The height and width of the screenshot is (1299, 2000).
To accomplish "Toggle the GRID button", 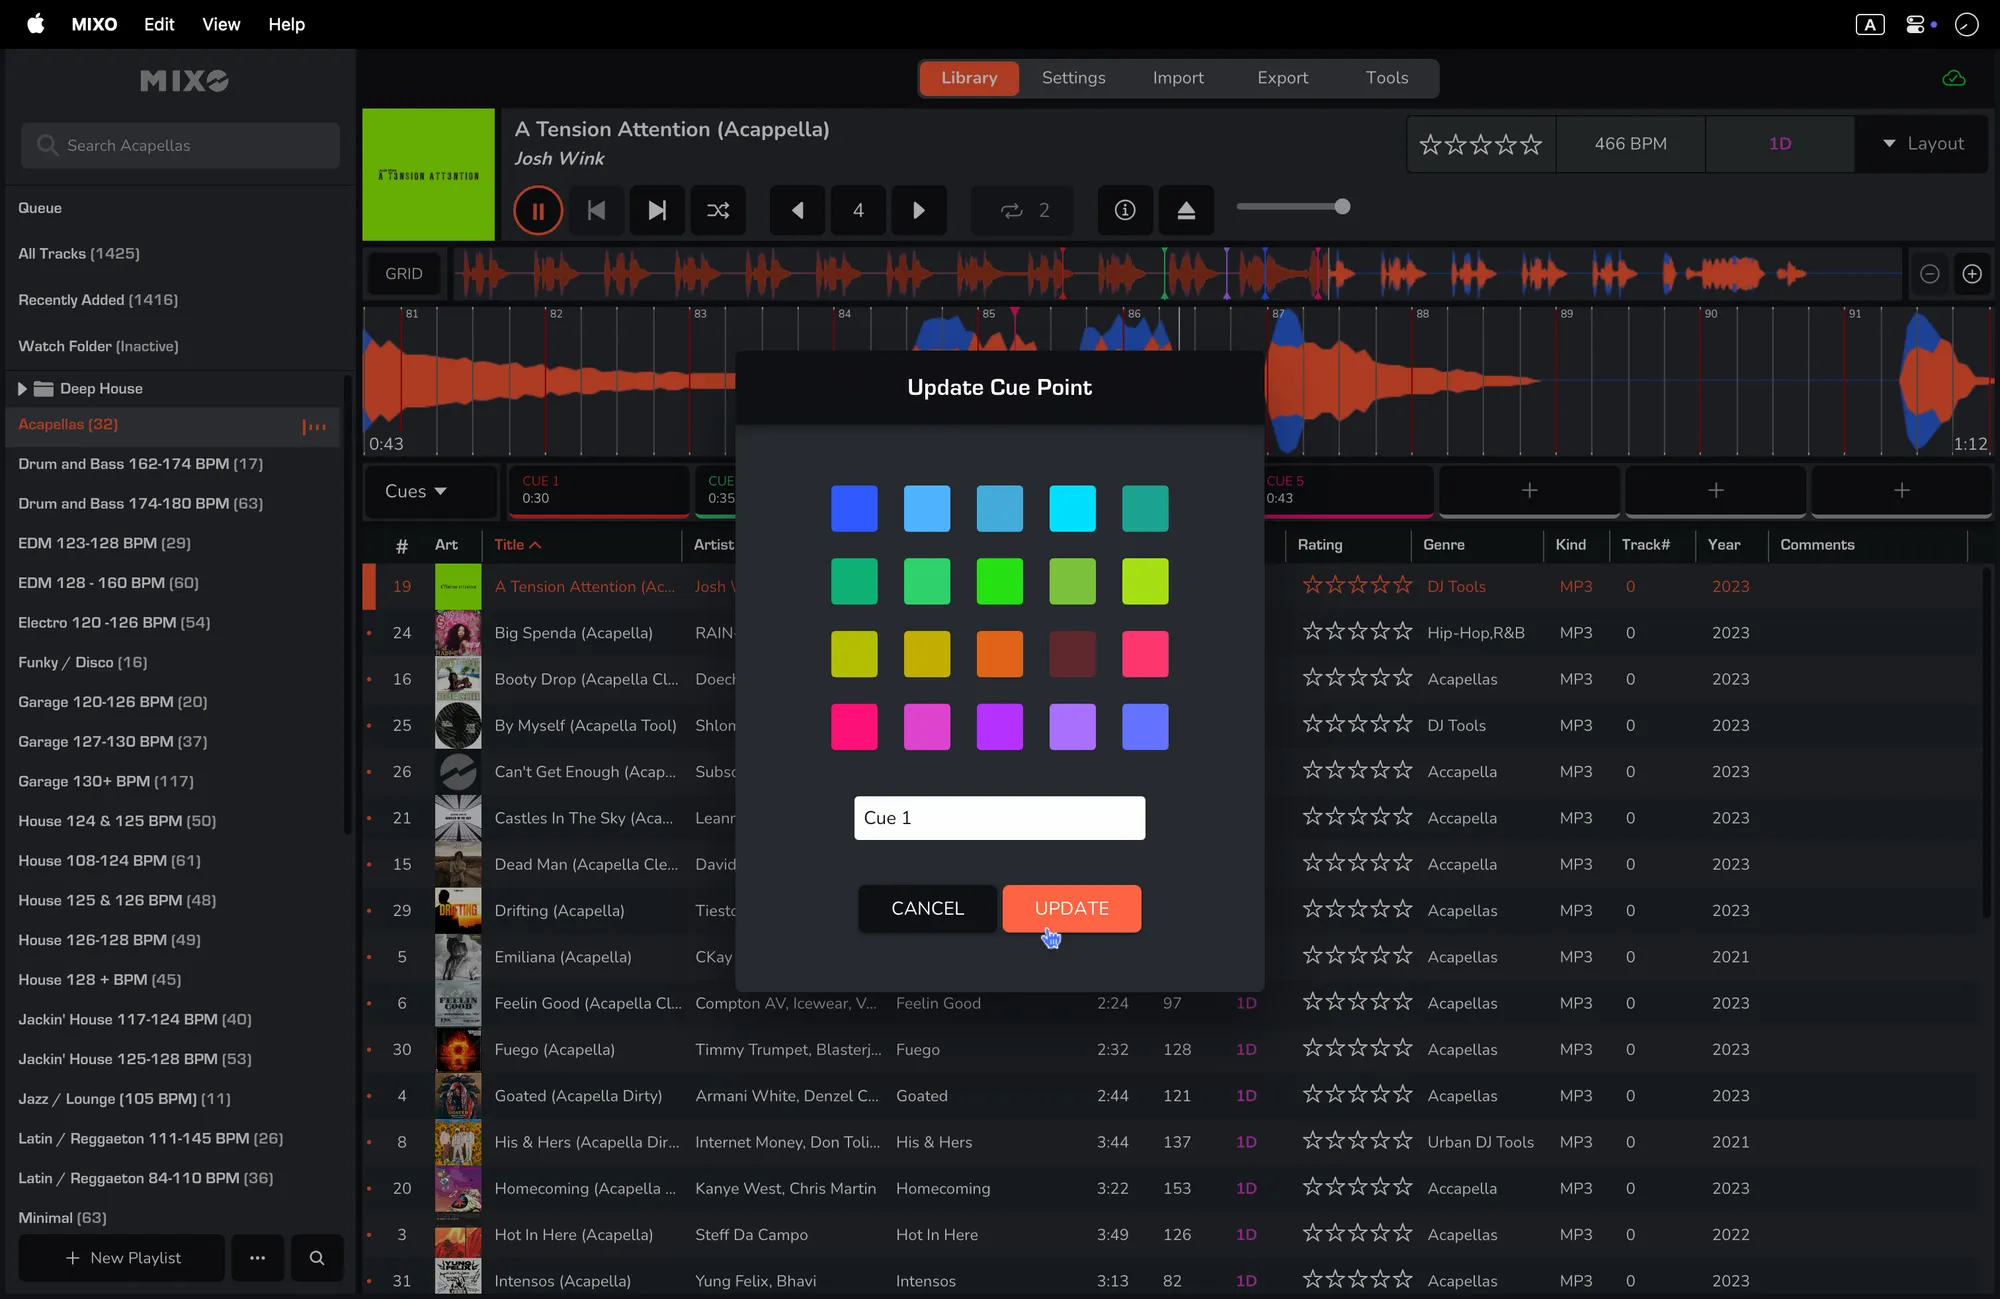I will point(404,274).
